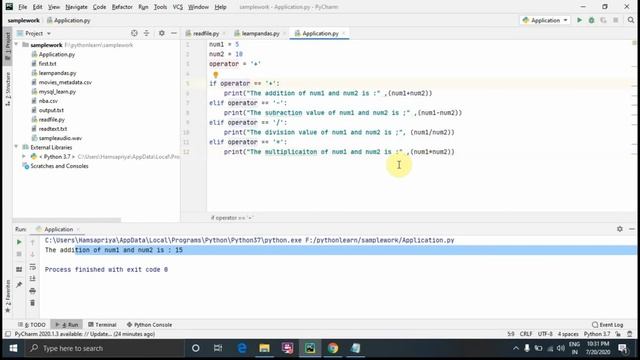
Task: Click the Windows search box
Action: tap(104, 348)
